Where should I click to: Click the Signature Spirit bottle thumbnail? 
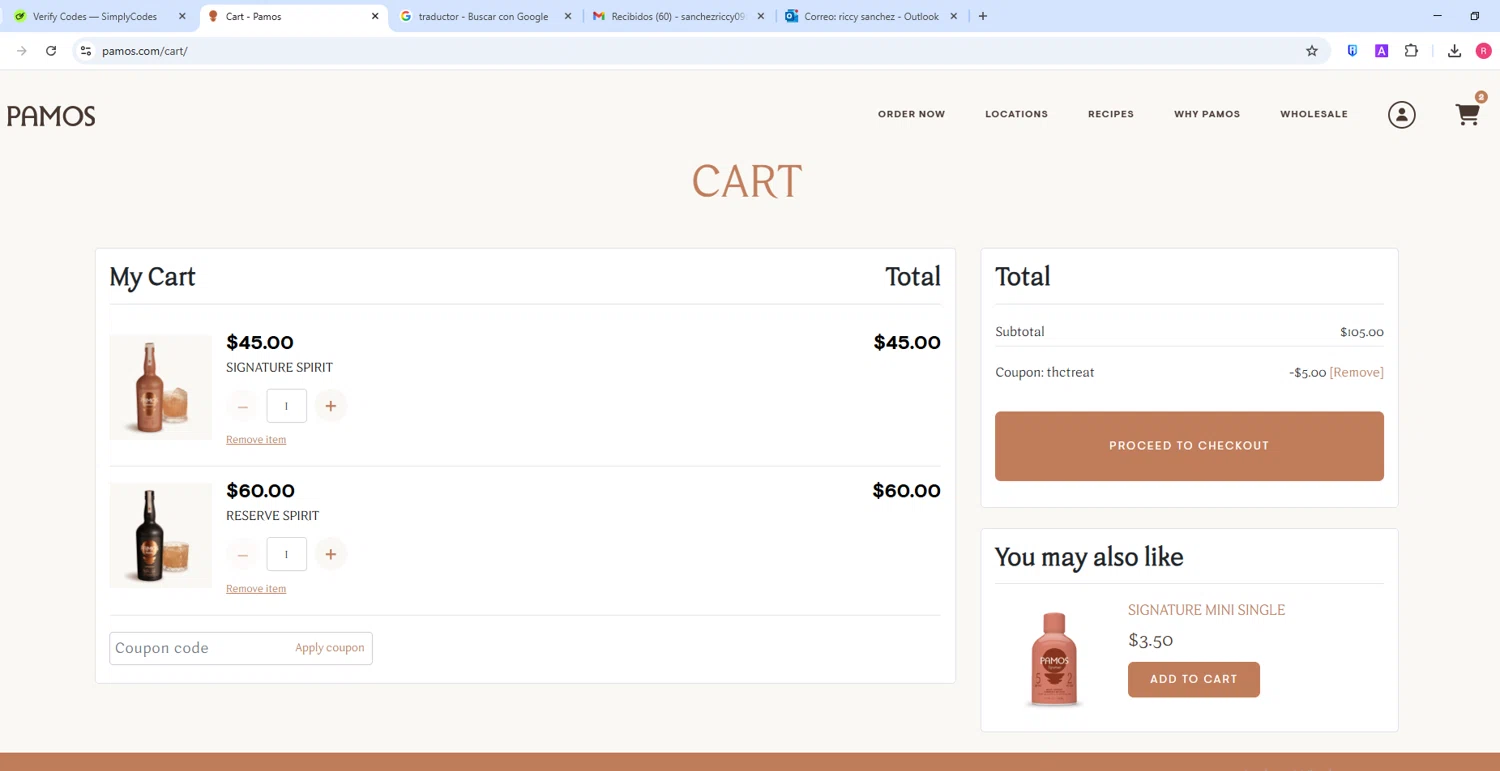tap(160, 387)
